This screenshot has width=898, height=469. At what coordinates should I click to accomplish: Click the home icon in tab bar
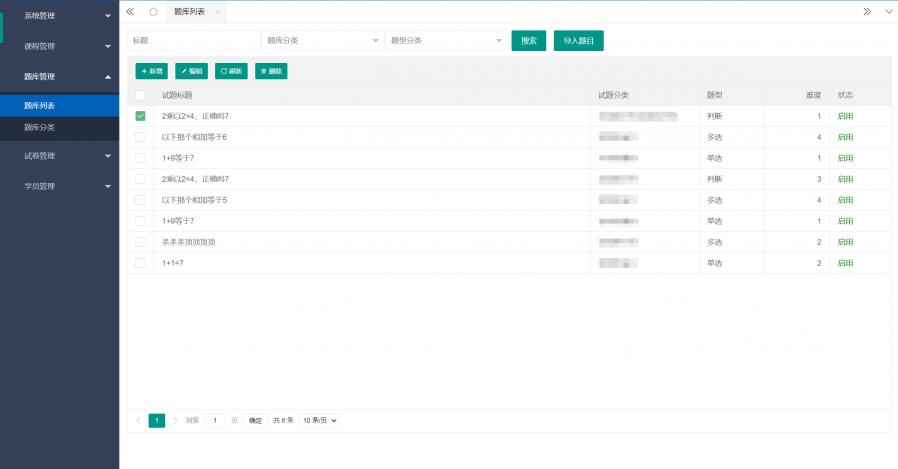pos(153,11)
